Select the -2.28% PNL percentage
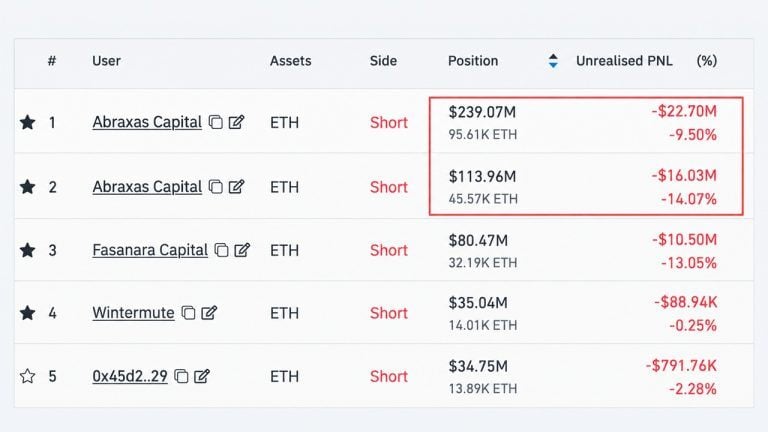Image resolution: width=768 pixels, height=432 pixels. pos(693,389)
